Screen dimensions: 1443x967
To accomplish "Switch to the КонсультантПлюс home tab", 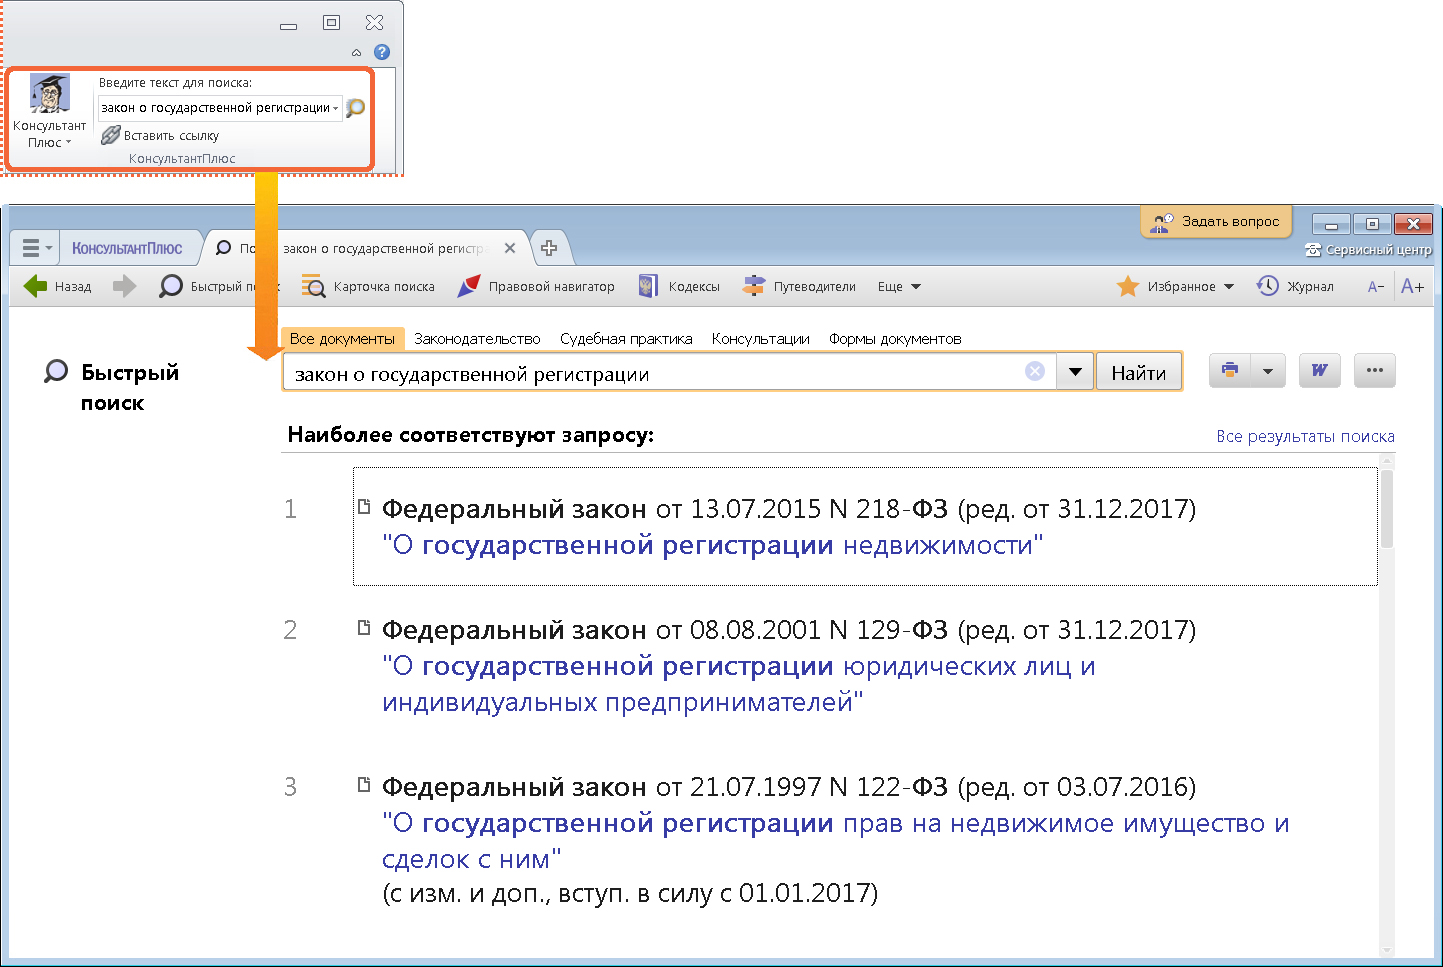I will (x=127, y=248).
